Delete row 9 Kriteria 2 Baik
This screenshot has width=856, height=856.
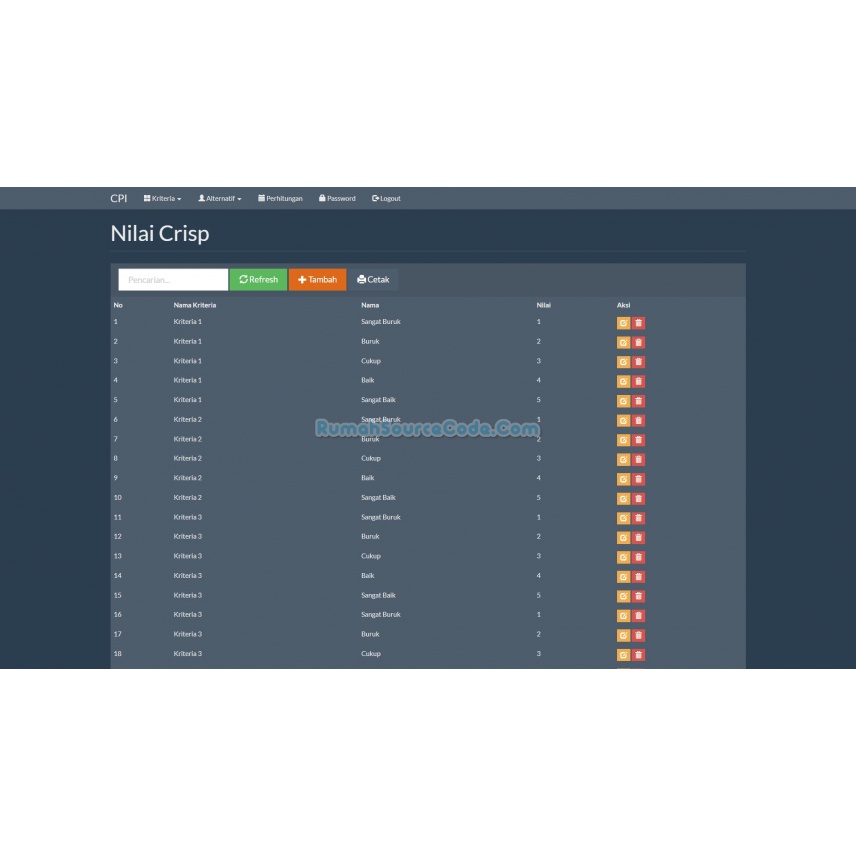(x=638, y=479)
